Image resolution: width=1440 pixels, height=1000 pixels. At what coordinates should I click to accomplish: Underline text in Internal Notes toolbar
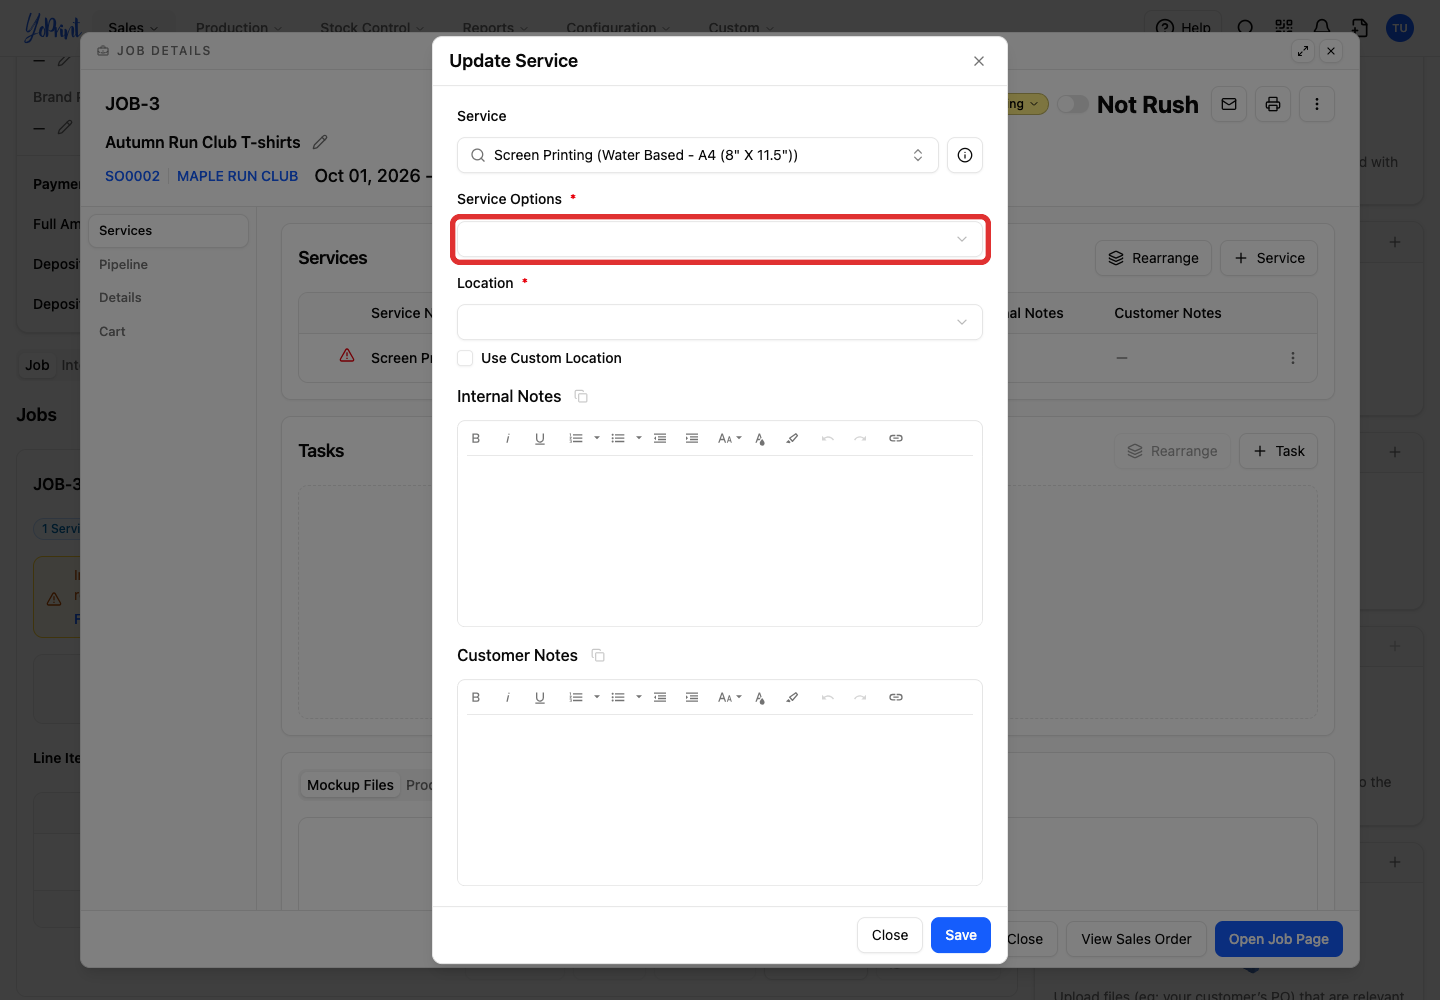coord(540,438)
